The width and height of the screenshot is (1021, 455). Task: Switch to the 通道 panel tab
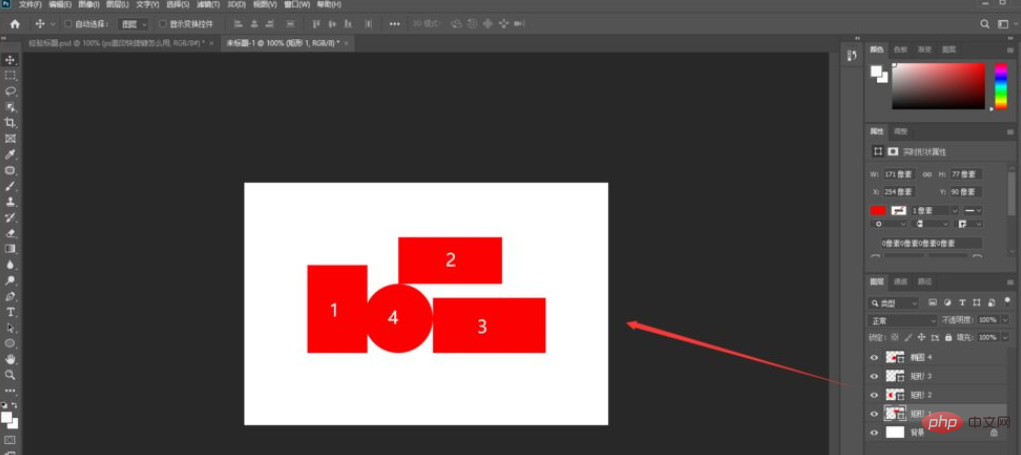point(900,282)
